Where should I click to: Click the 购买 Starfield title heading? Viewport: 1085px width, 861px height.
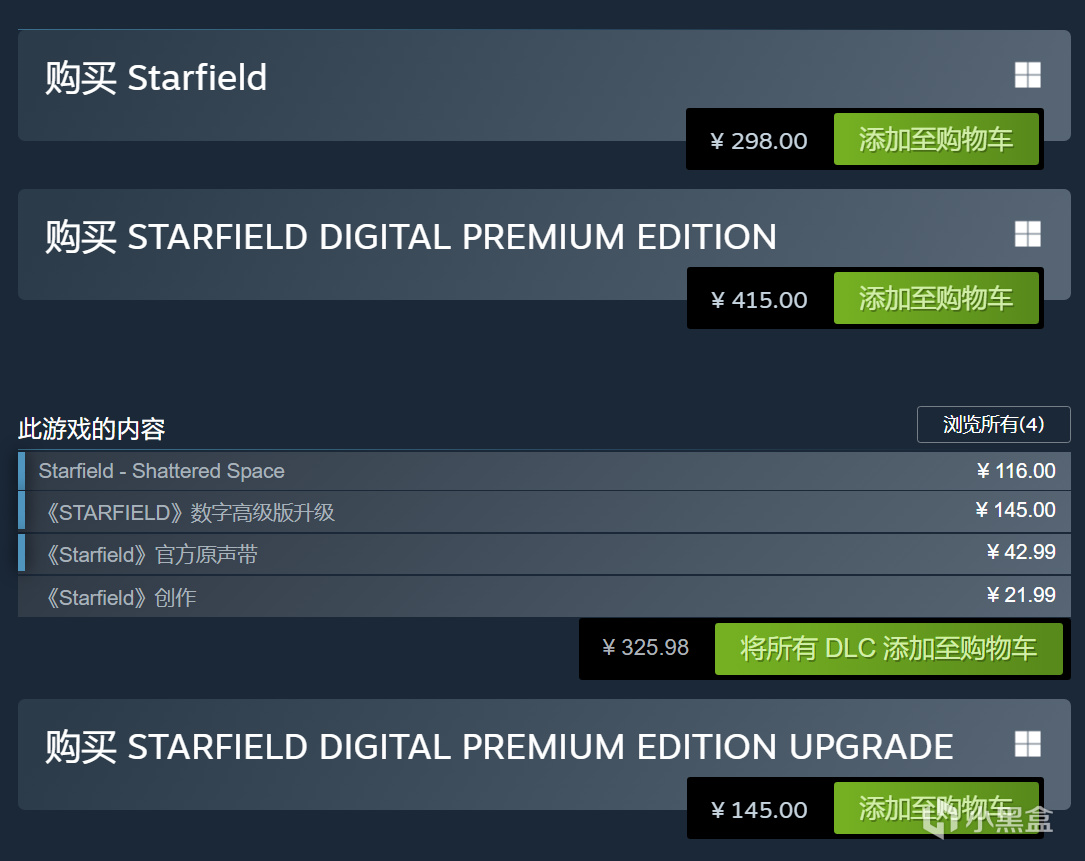pos(156,78)
